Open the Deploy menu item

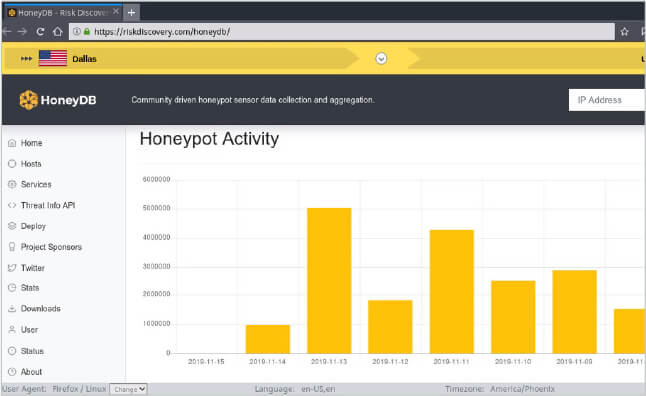point(33,226)
